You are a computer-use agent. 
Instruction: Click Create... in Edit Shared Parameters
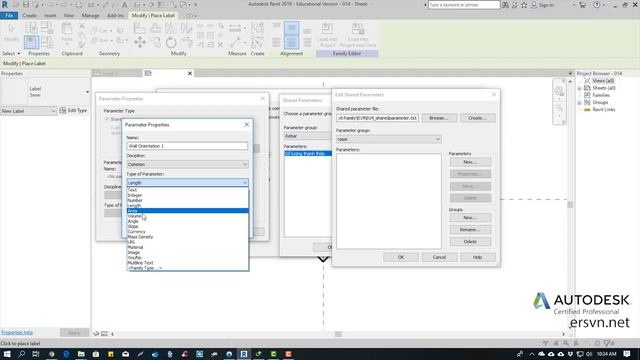coord(478,118)
